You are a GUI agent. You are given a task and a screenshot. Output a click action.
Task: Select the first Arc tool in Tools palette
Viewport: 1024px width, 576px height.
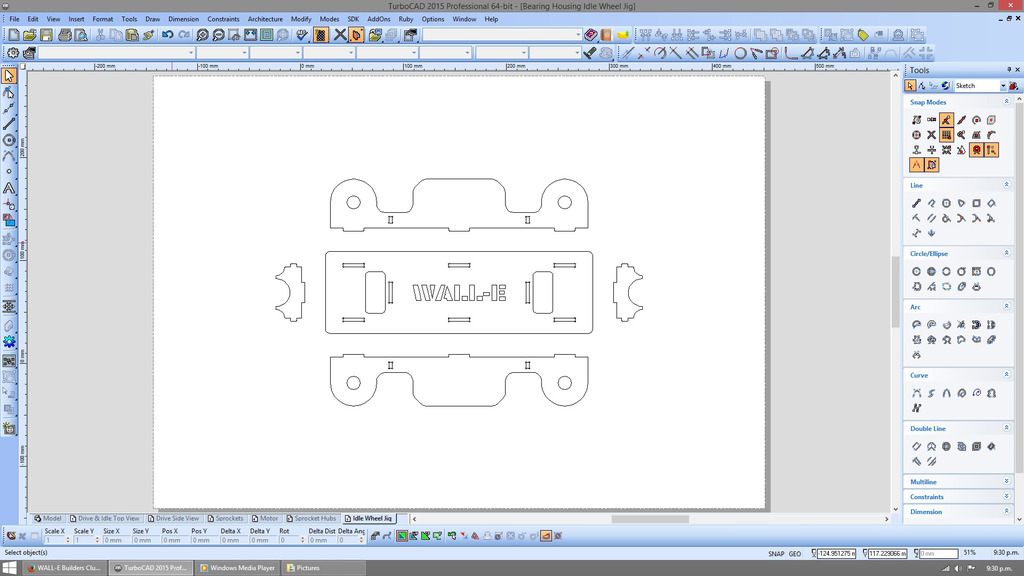coord(916,325)
